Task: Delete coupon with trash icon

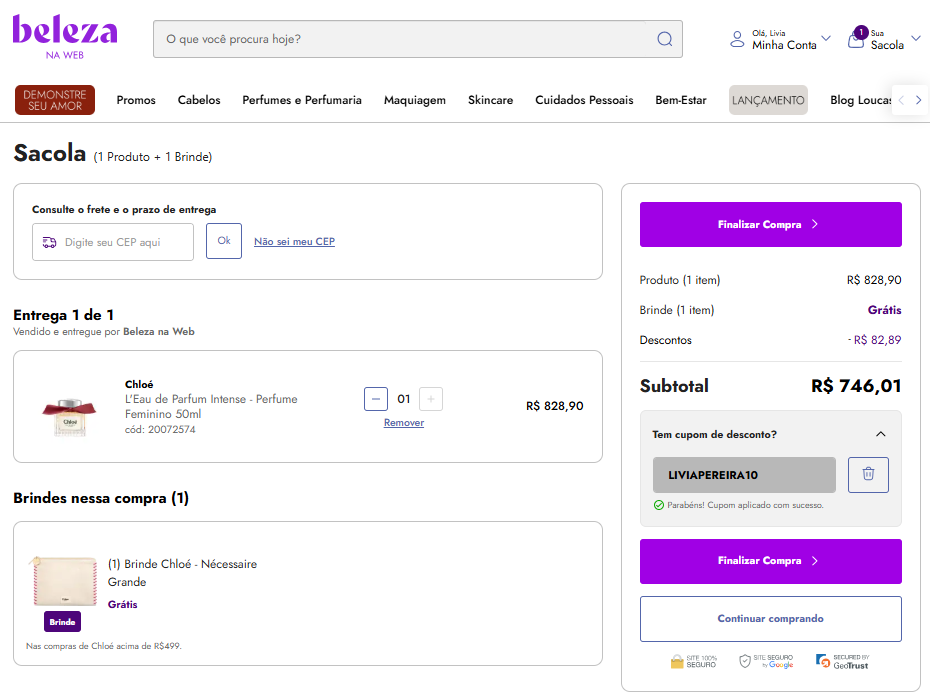Action: click(x=868, y=475)
